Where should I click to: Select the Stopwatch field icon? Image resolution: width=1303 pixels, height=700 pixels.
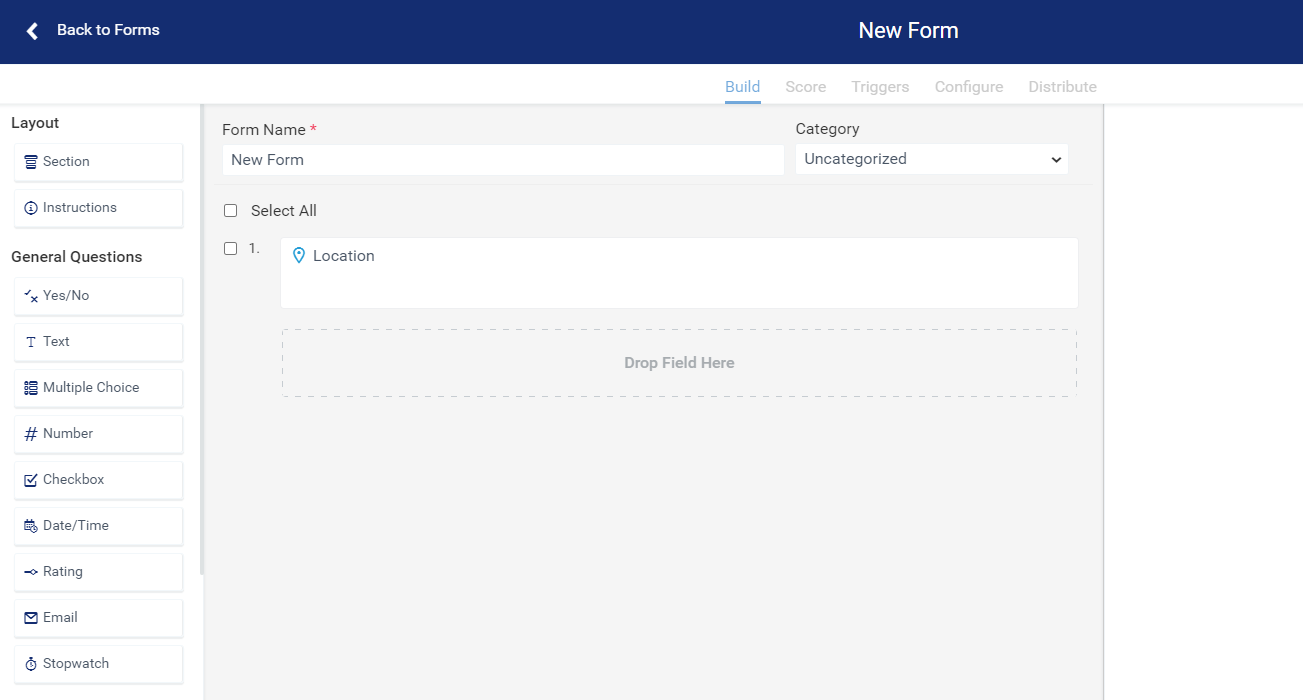click(x=31, y=662)
